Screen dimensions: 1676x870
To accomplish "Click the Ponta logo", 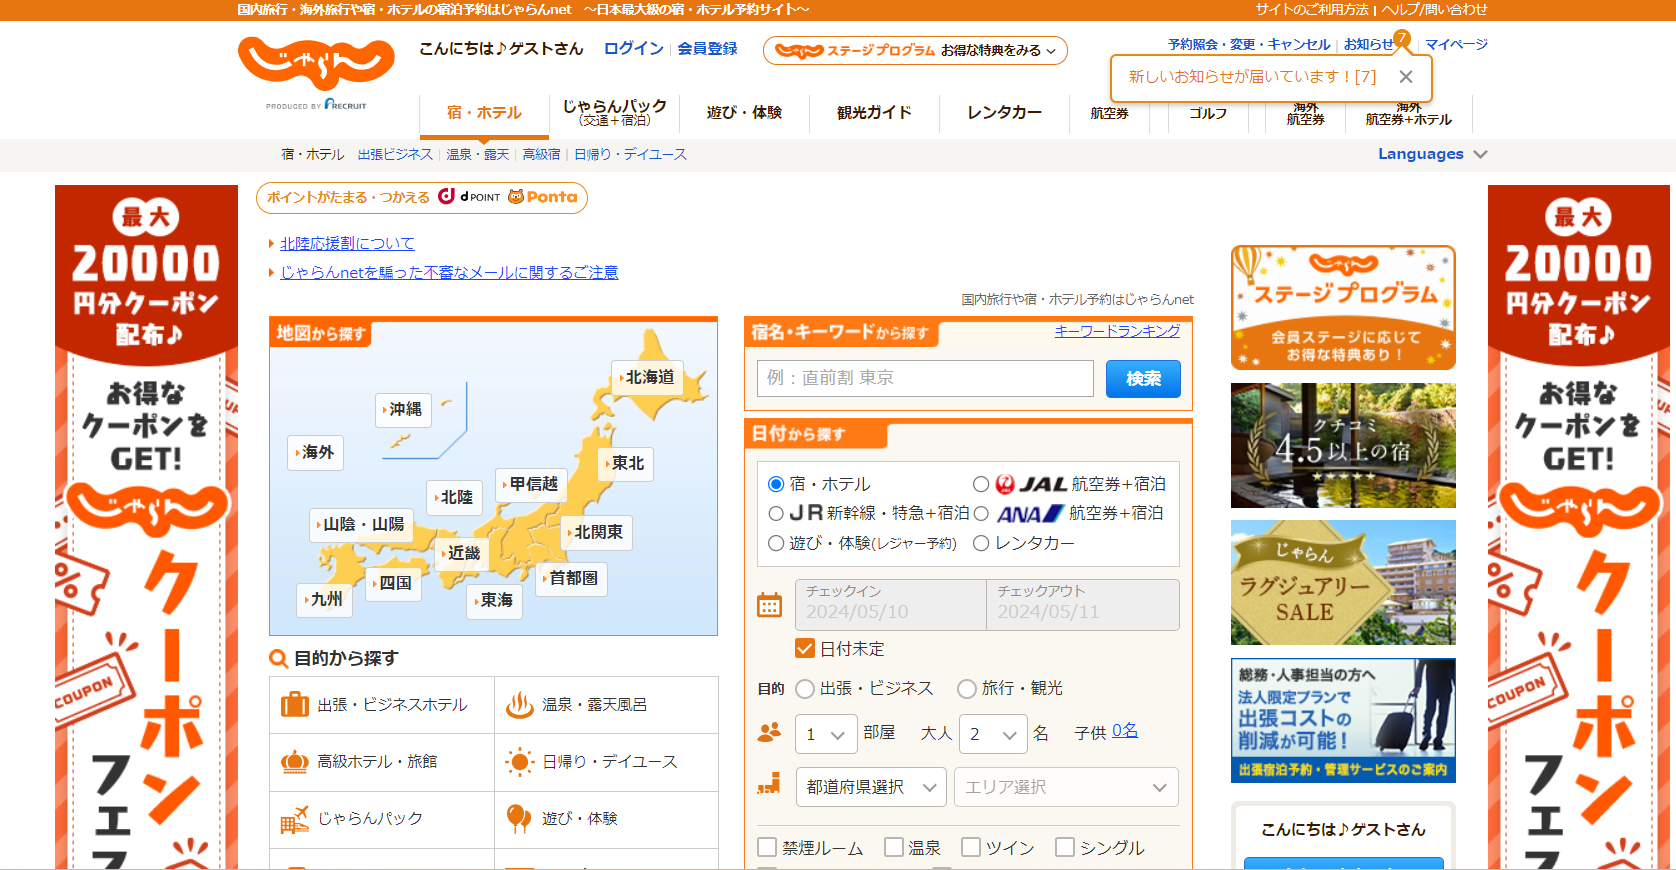I will click(543, 197).
